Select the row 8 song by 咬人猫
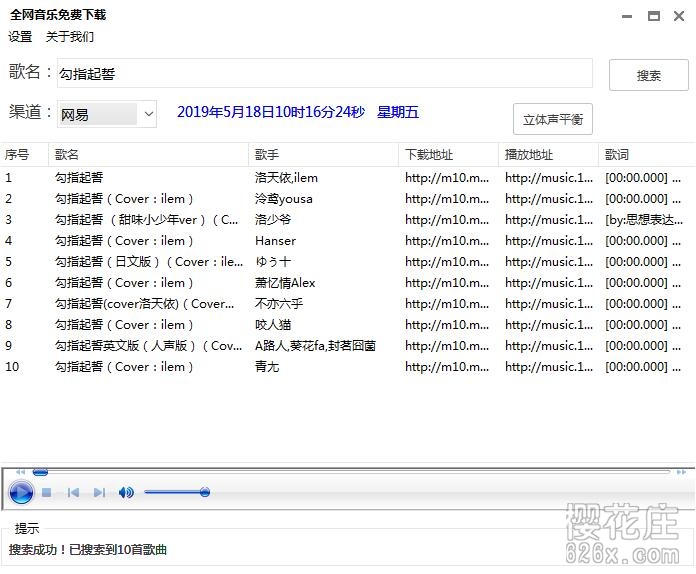The height and width of the screenshot is (574, 696). (348, 325)
